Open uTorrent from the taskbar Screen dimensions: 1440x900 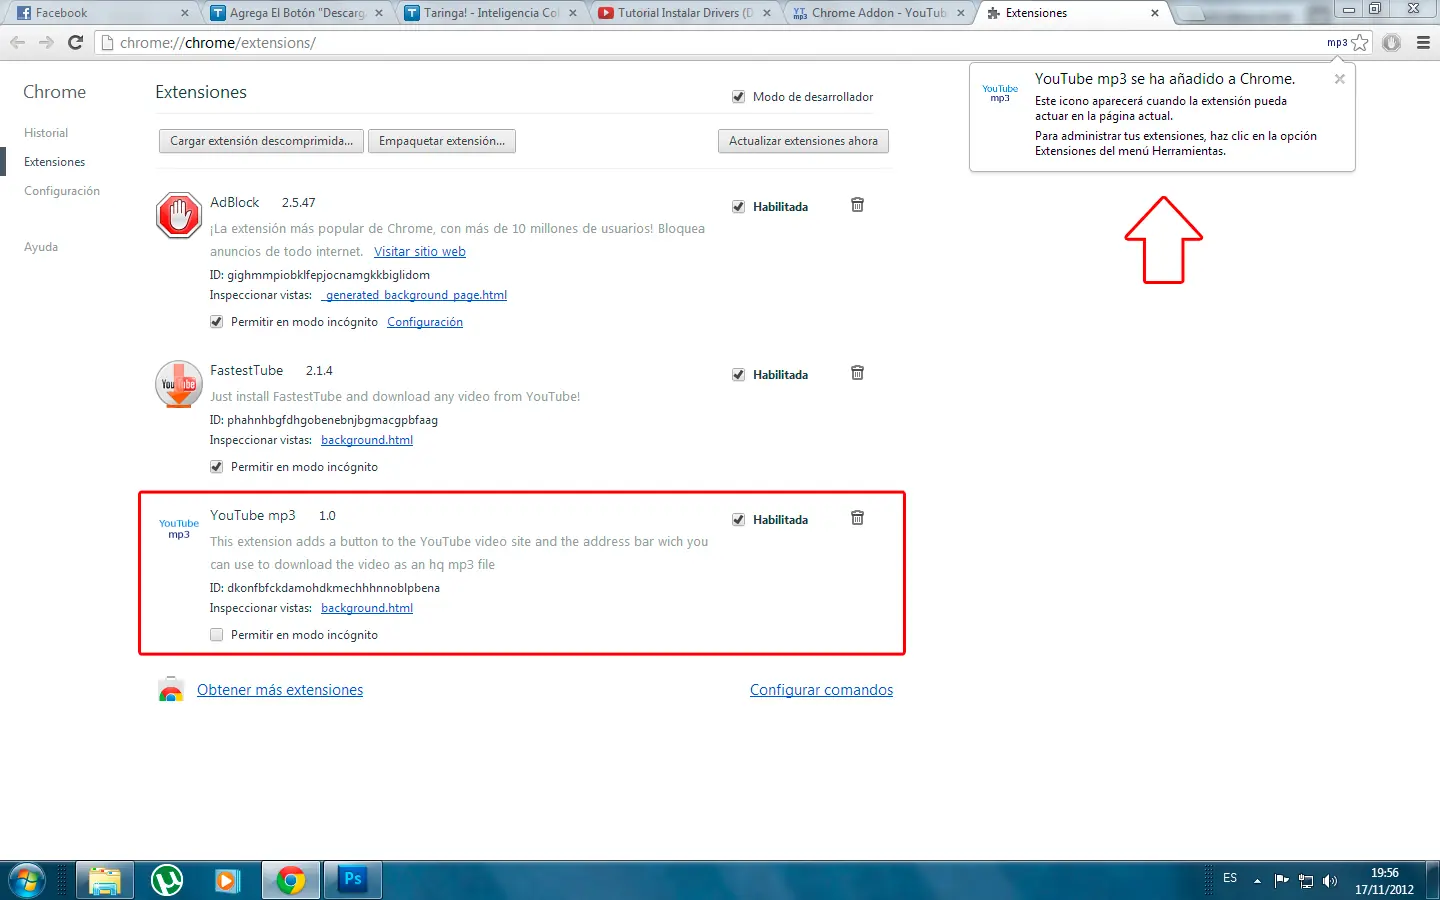(x=167, y=881)
